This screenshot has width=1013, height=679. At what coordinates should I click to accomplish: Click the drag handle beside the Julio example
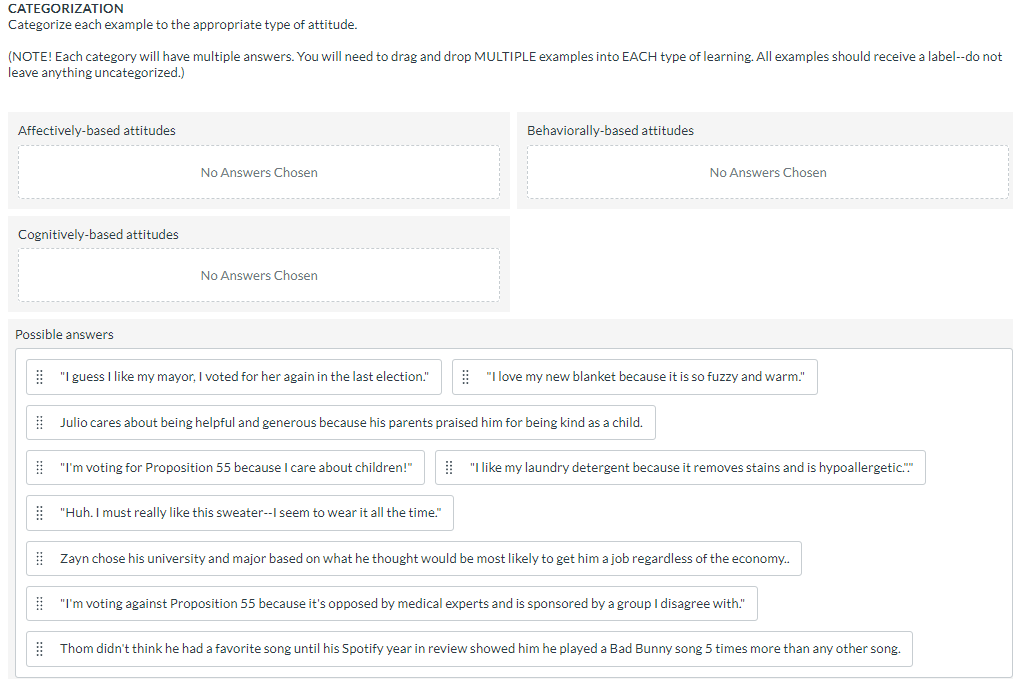(x=39, y=422)
